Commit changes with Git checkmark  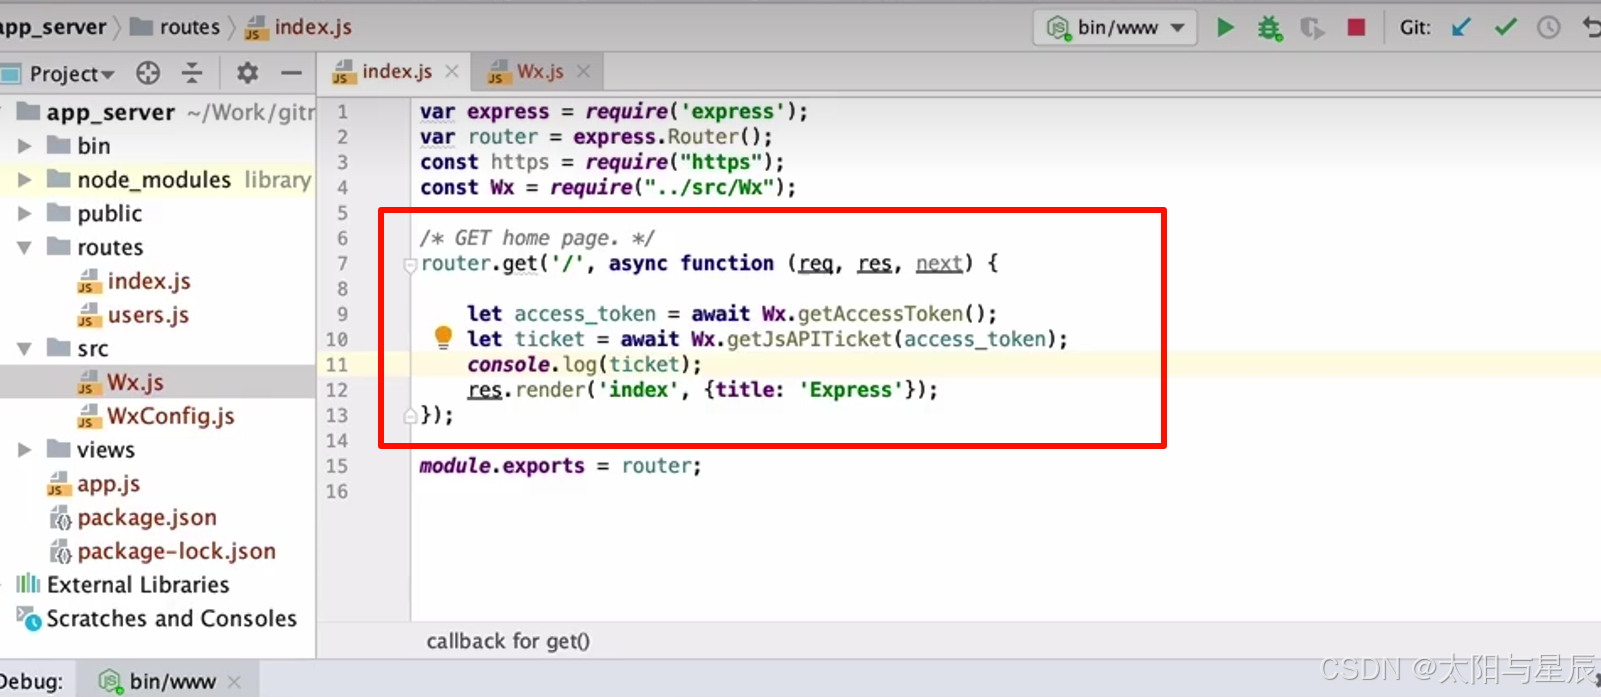pos(1505,27)
